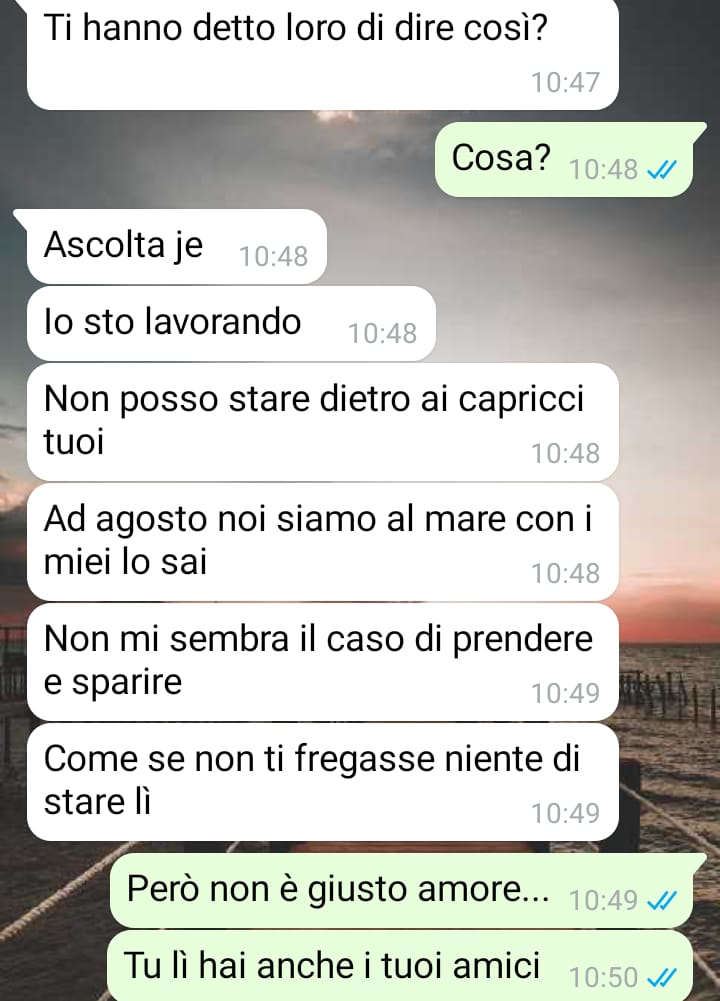Tap the 10:50 timestamp on the last message
Image resolution: width=720 pixels, height=1001 pixels.
click(603, 977)
